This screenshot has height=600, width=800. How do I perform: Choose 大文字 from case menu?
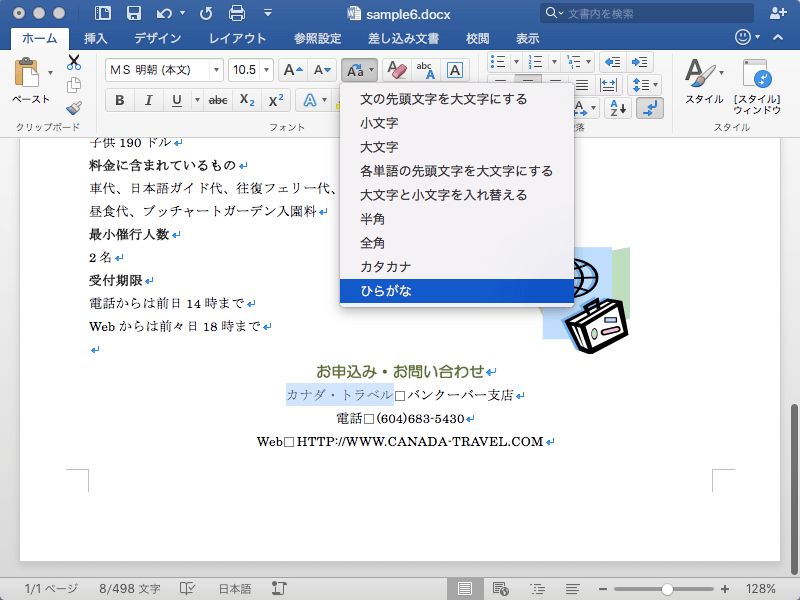457,147
